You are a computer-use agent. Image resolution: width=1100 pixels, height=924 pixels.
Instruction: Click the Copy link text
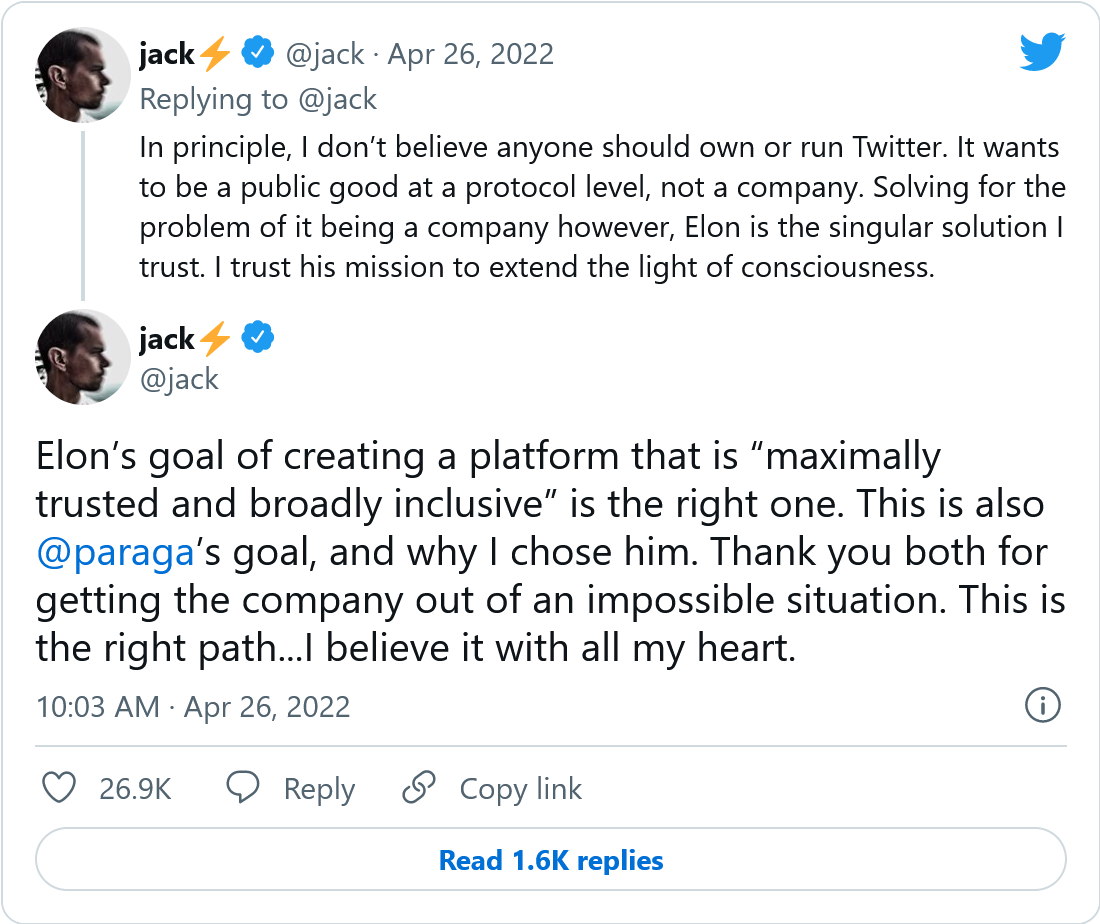[x=520, y=789]
